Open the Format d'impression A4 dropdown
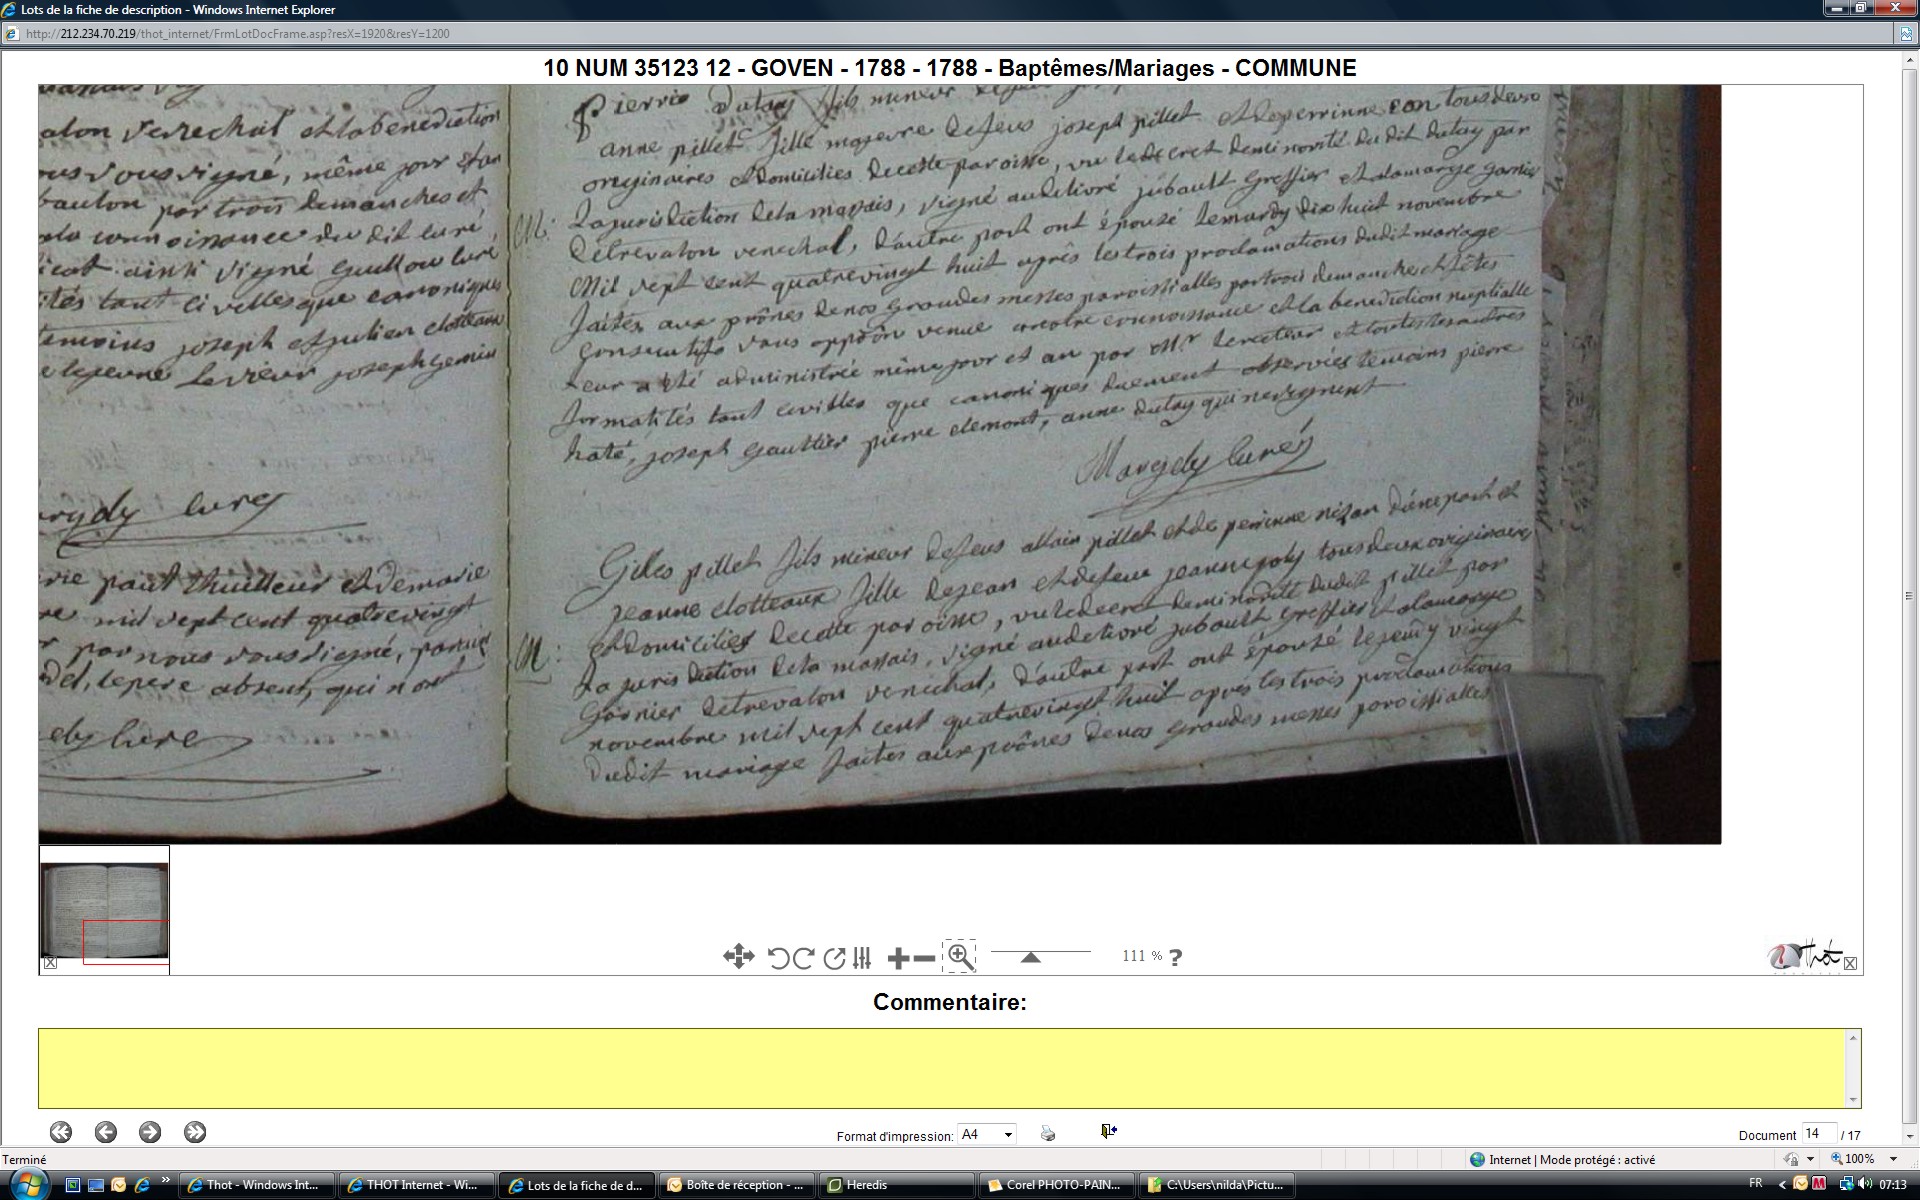Viewport: 1920px width, 1200px height. 987,1134
